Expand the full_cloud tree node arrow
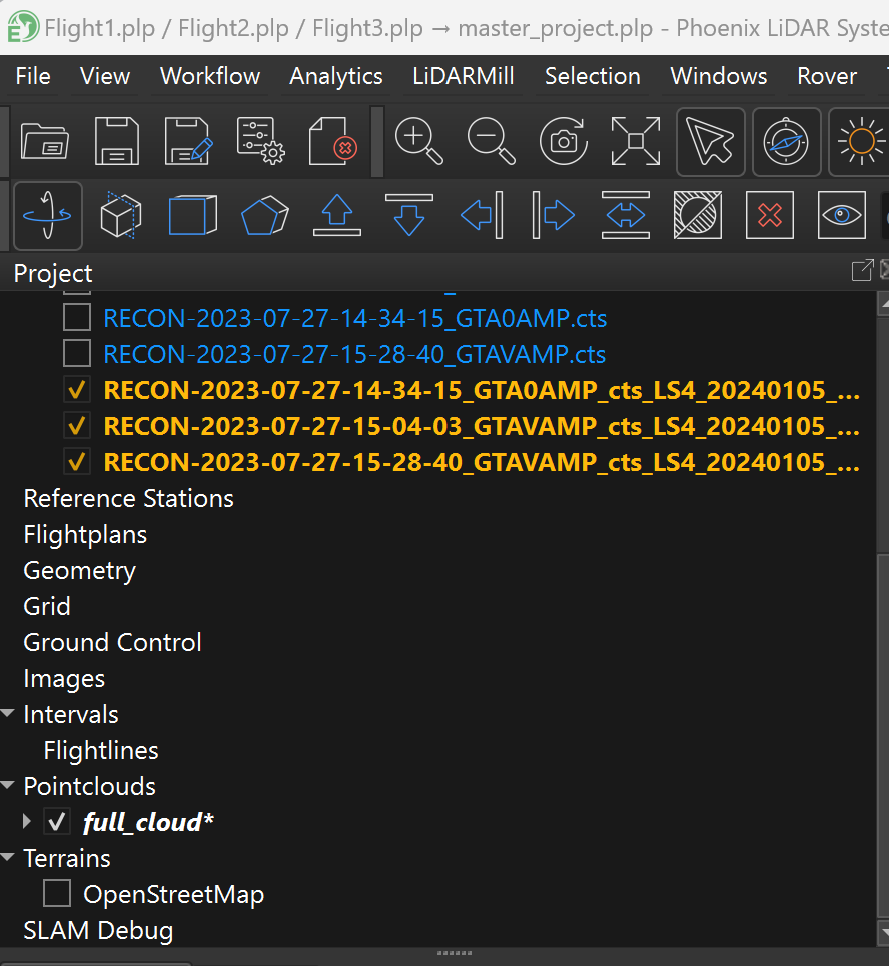This screenshot has width=890, height=966. click(28, 822)
